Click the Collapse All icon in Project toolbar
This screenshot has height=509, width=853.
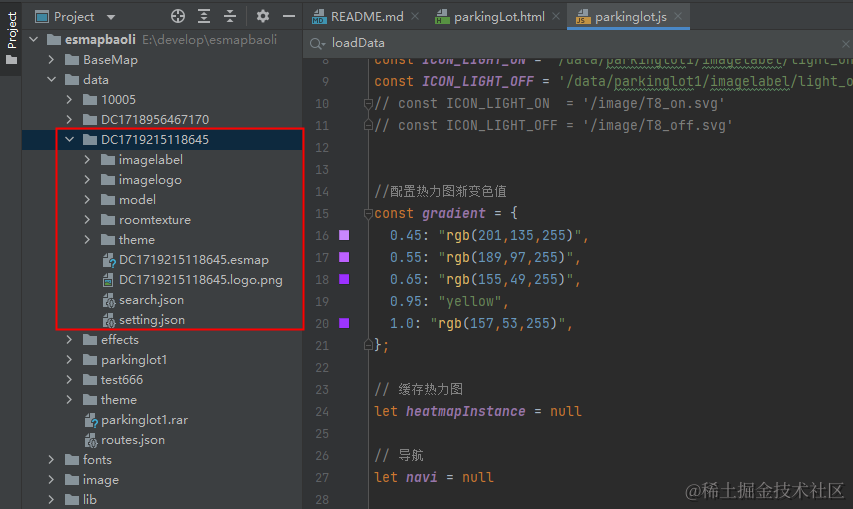tap(230, 16)
